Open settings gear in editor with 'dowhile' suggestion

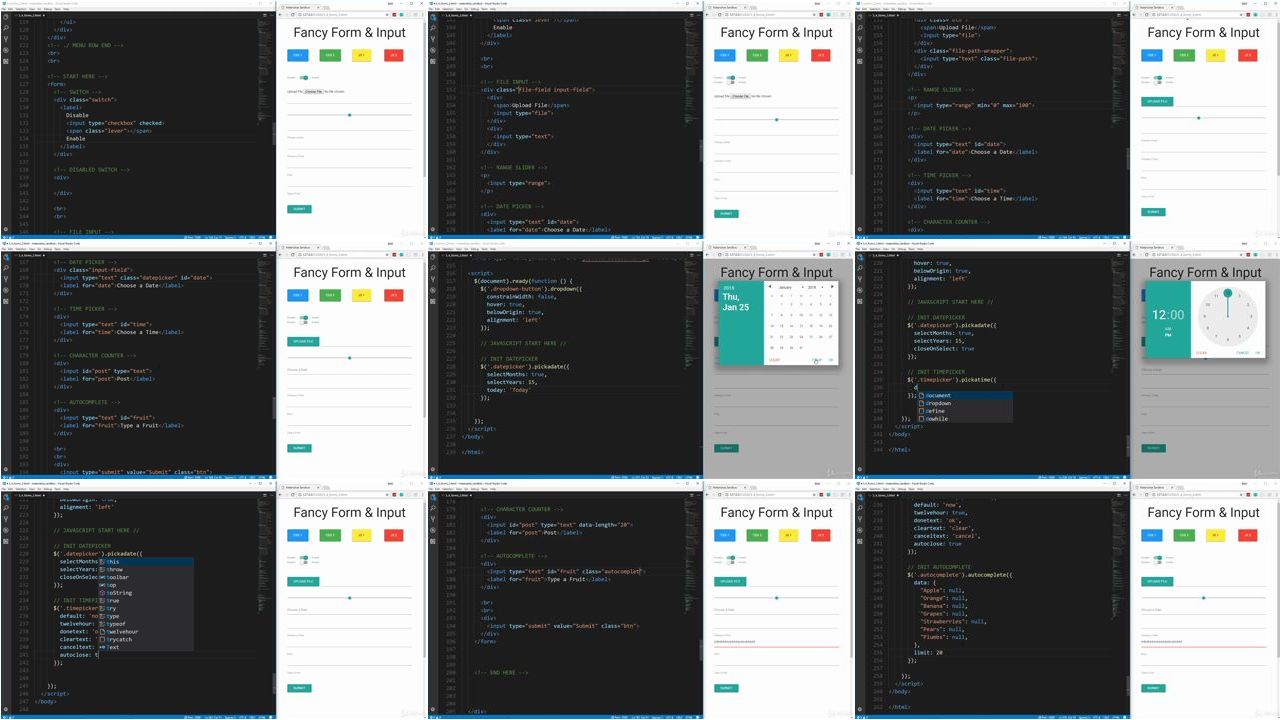coord(860,469)
